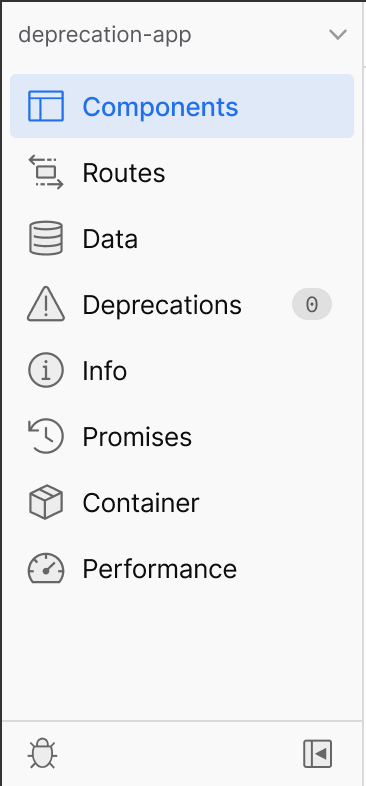Image resolution: width=366 pixels, height=786 pixels.
Task: Open the Data tab label
Action: click(x=110, y=239)
